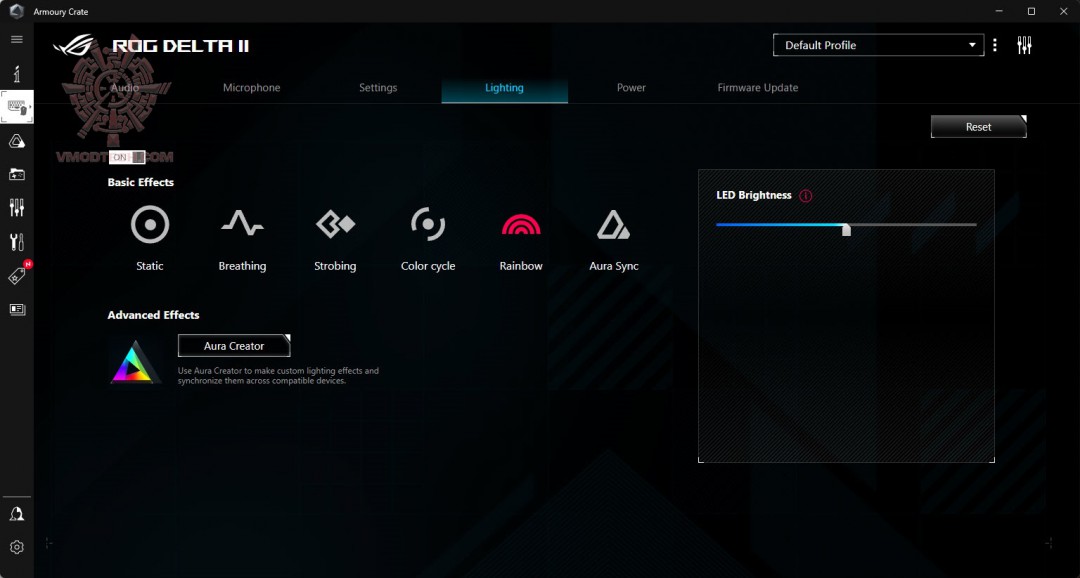Click the Aura Creator description text

(x=278, y=375)
